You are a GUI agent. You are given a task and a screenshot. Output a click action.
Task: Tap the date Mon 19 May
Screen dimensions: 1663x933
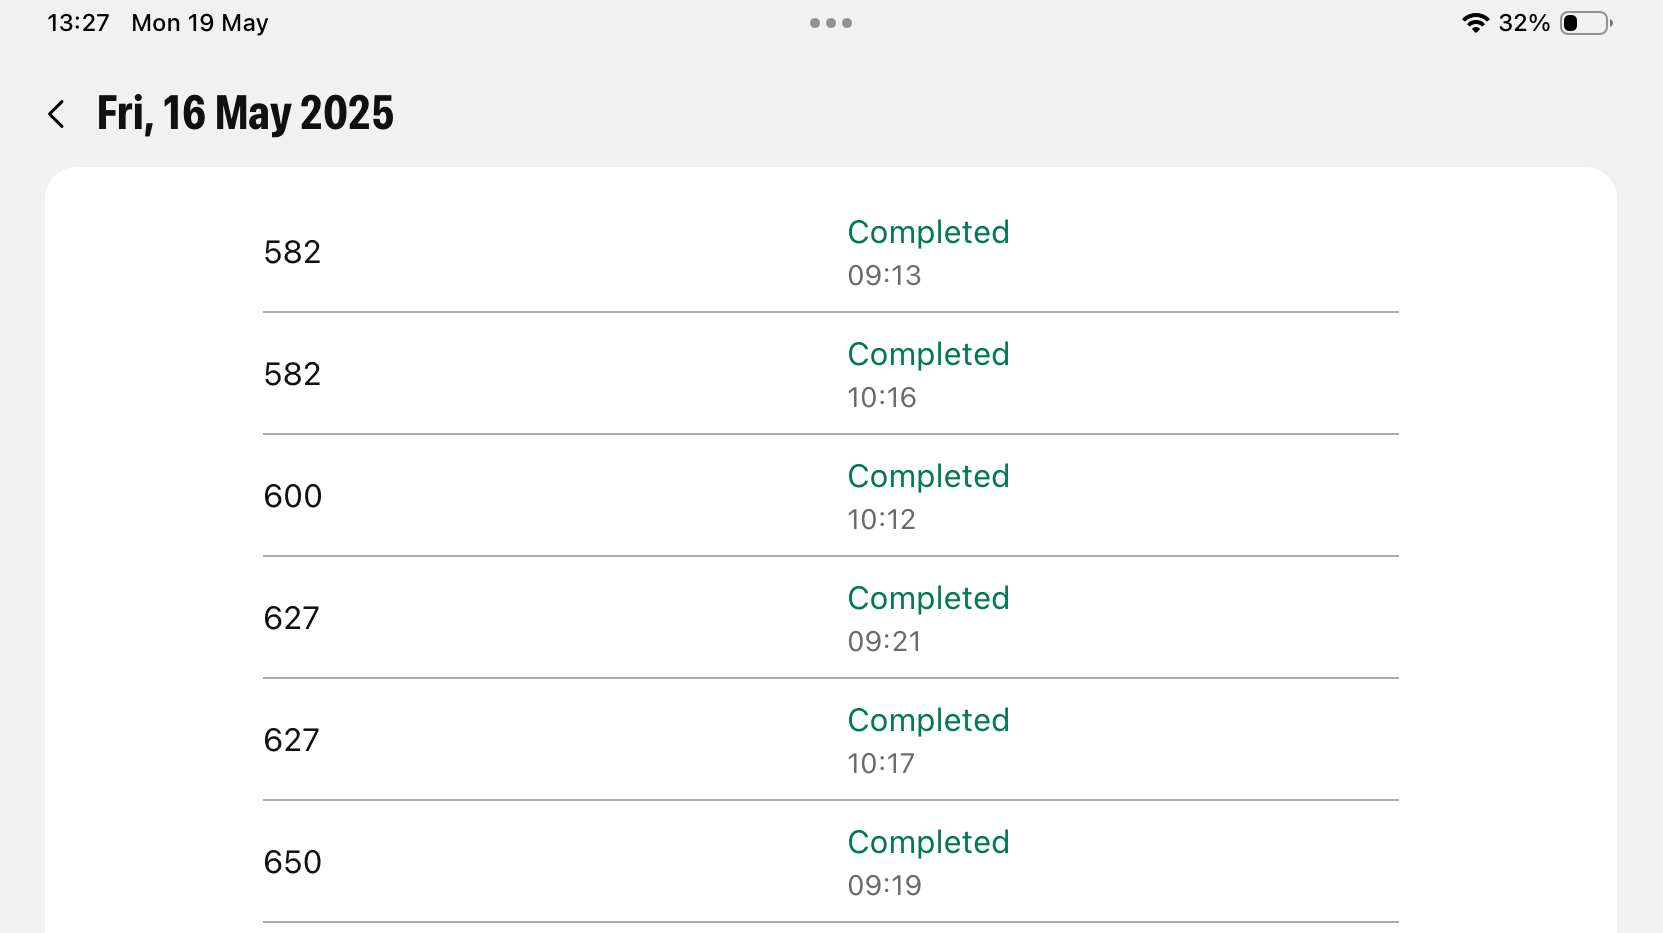[x=198, y=22]
